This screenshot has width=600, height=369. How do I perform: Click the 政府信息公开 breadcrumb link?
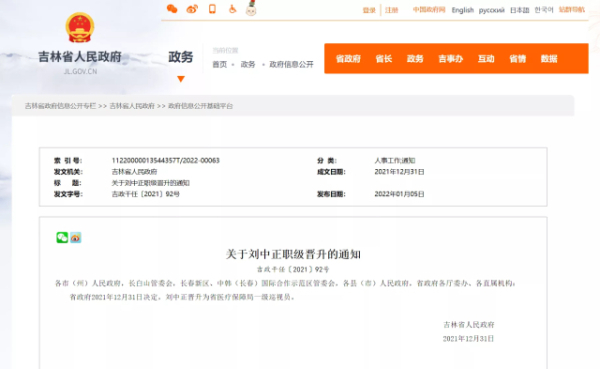coord(292,64)
